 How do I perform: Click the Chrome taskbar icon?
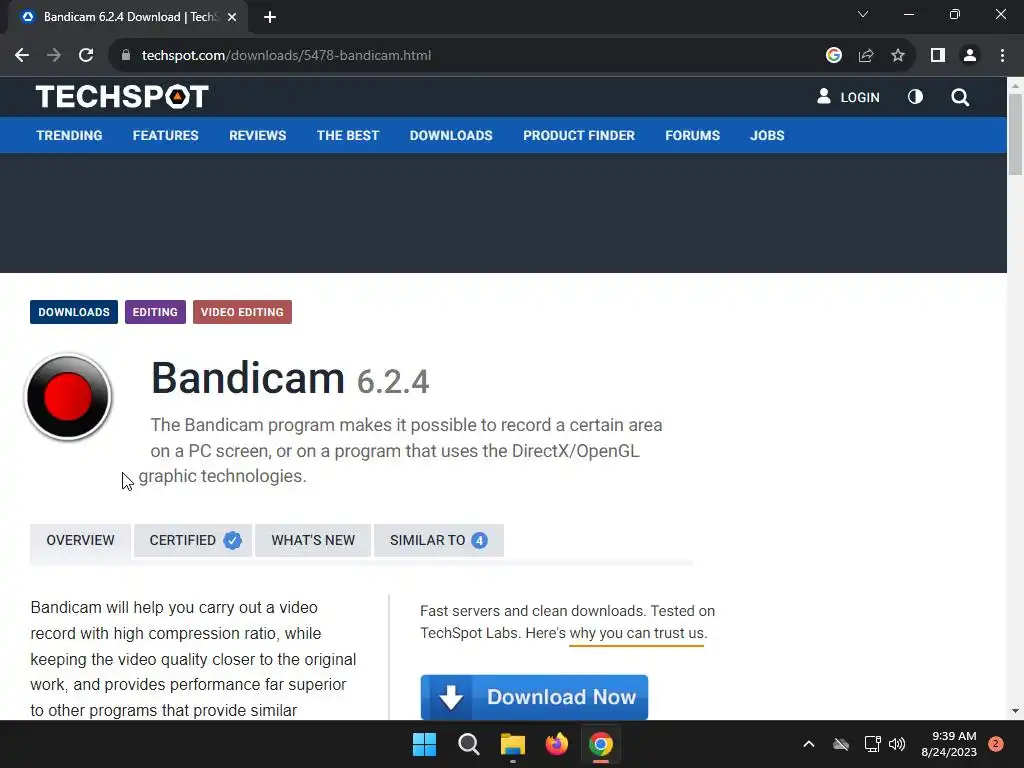point(601,744)
